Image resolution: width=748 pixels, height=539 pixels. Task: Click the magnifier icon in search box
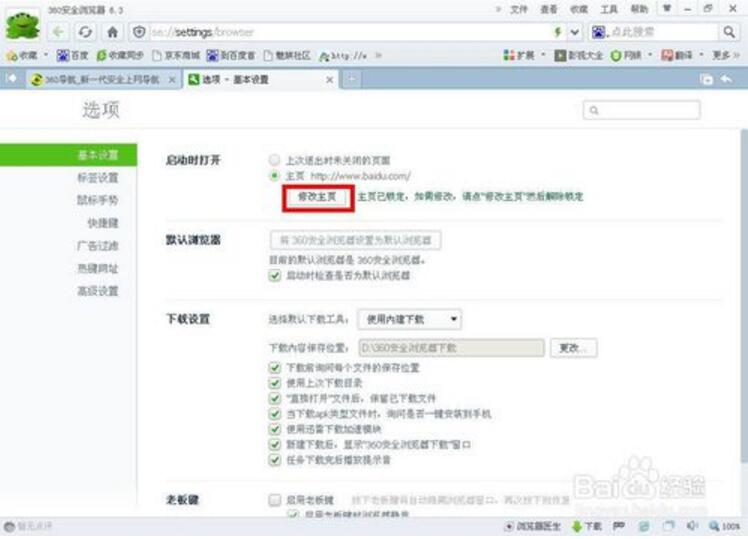pyautogui.click(x=728, y=32)
